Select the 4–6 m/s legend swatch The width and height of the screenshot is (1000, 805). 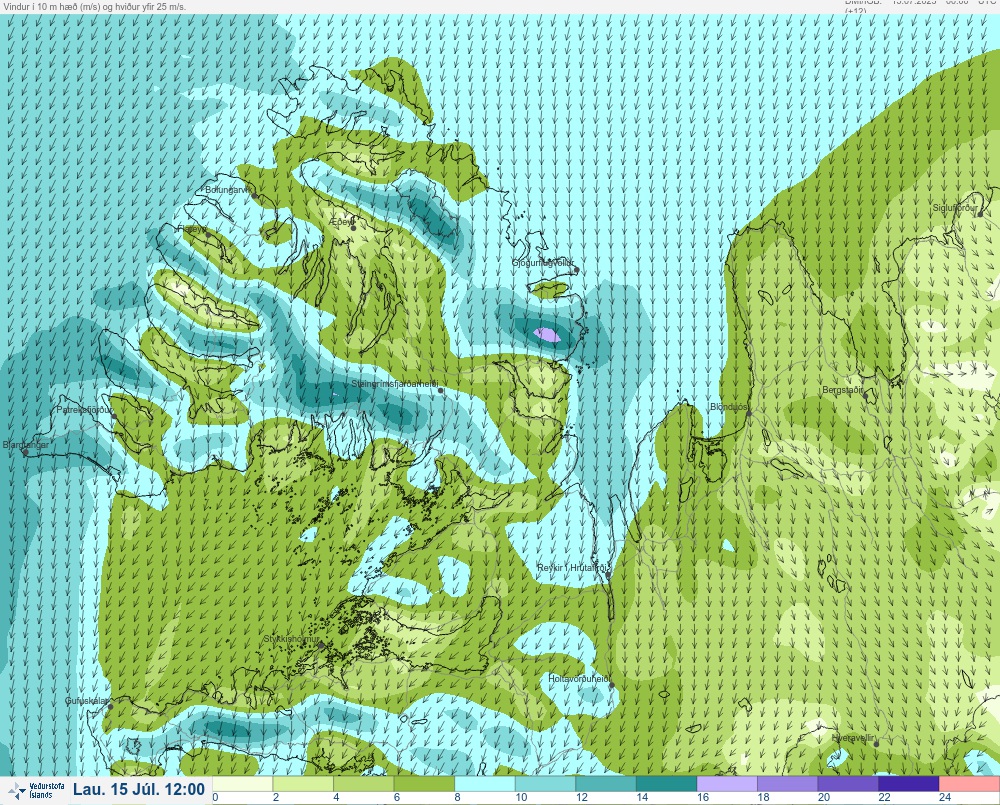[x=364, y=783]
